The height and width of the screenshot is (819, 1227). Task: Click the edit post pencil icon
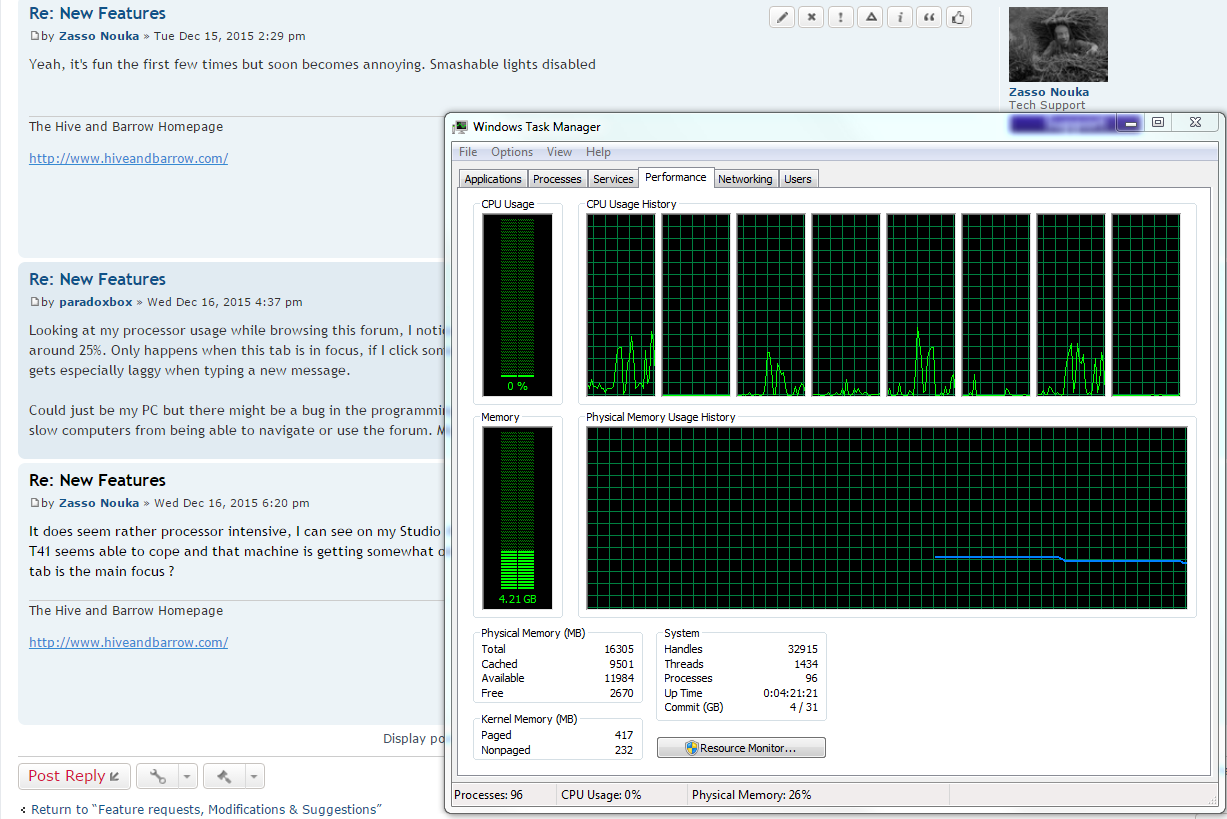(783, 17)
